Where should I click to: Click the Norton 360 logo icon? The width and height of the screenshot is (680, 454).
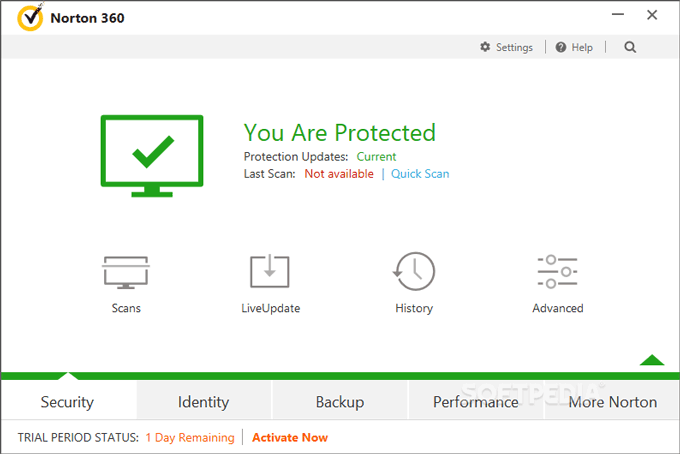tap(31, 17)
